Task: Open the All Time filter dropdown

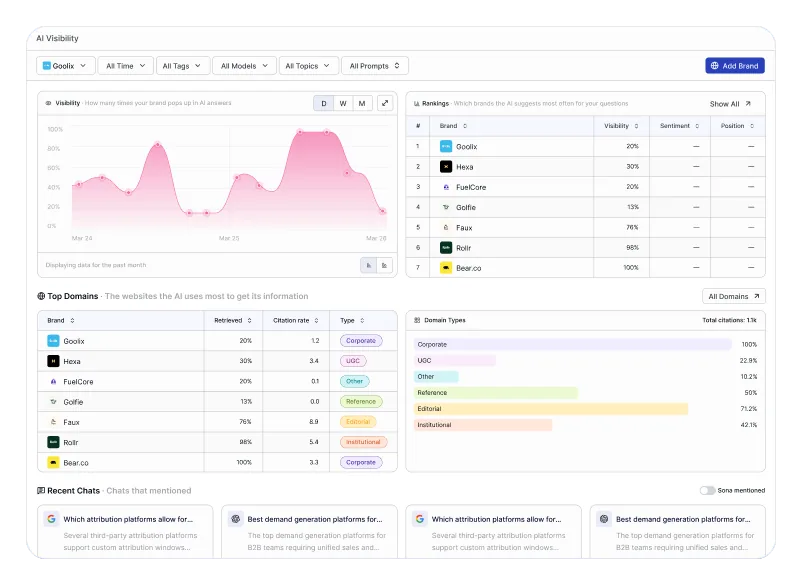Action: pos(126,65)
